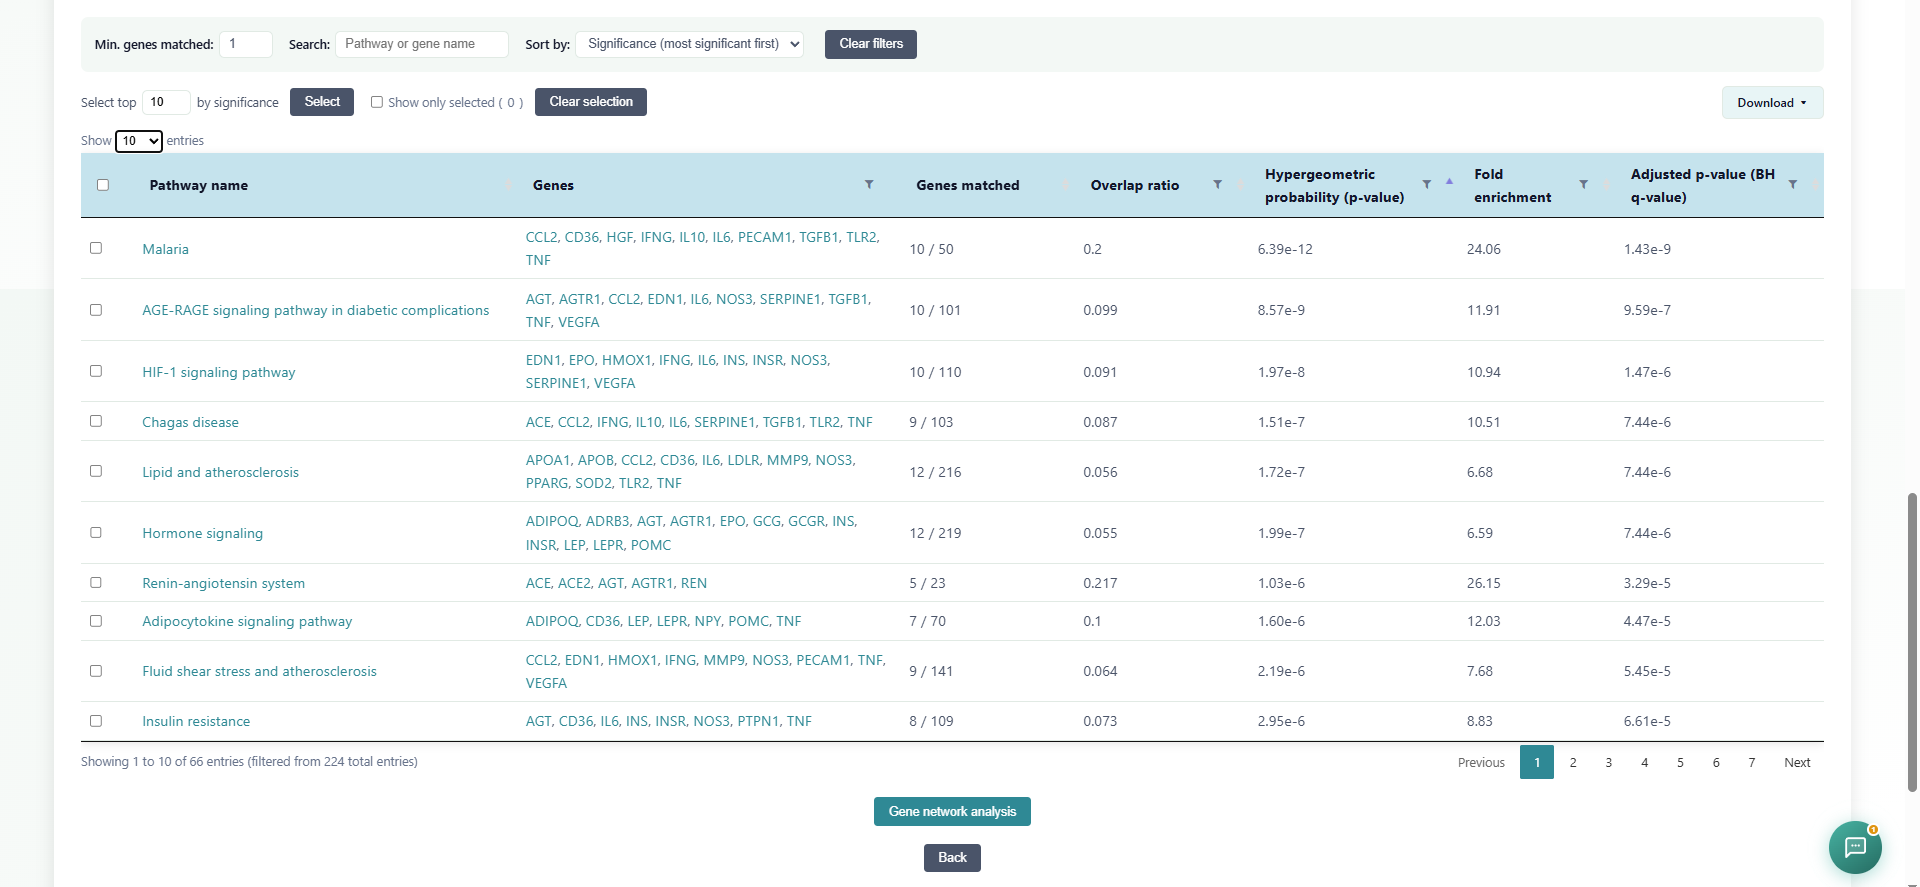Click the Next pagination link
Screen dimensions: 1920x887
point(1797,762)
